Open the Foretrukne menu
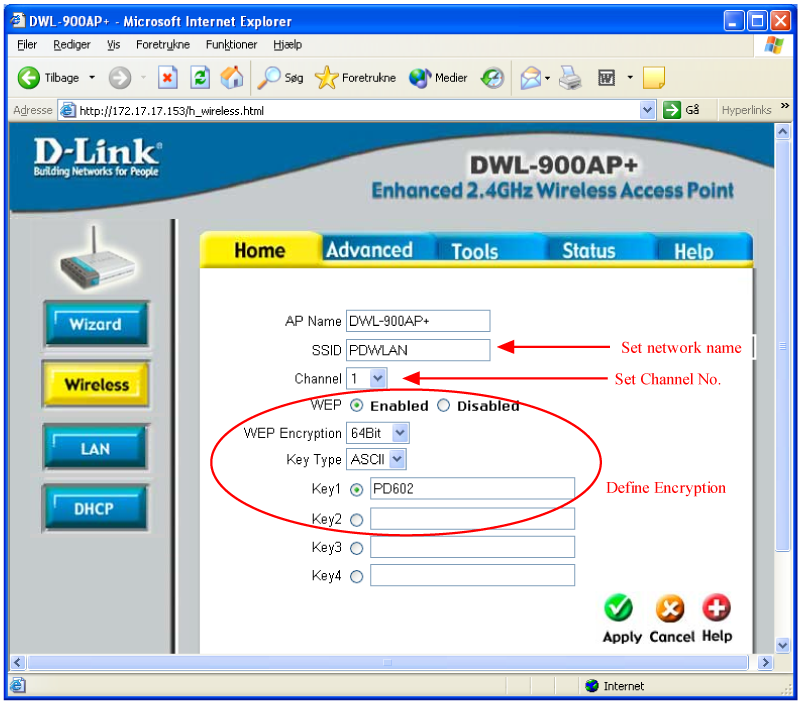 click(163, 45)
